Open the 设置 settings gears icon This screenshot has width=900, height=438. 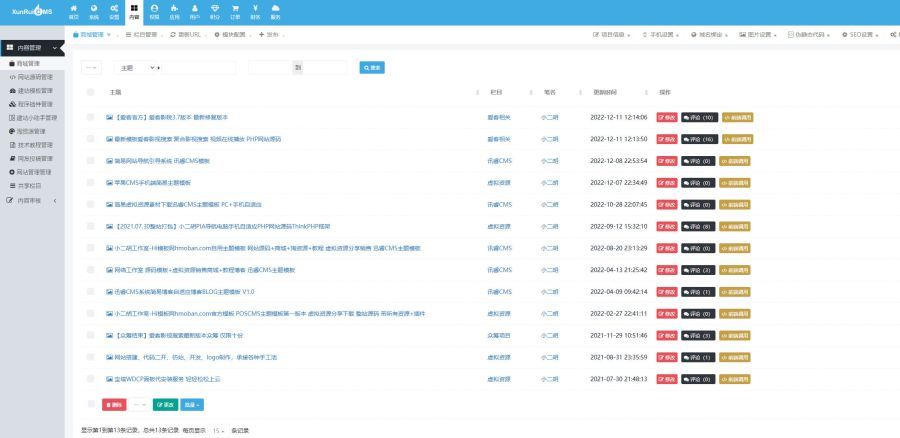click(114, 11)
